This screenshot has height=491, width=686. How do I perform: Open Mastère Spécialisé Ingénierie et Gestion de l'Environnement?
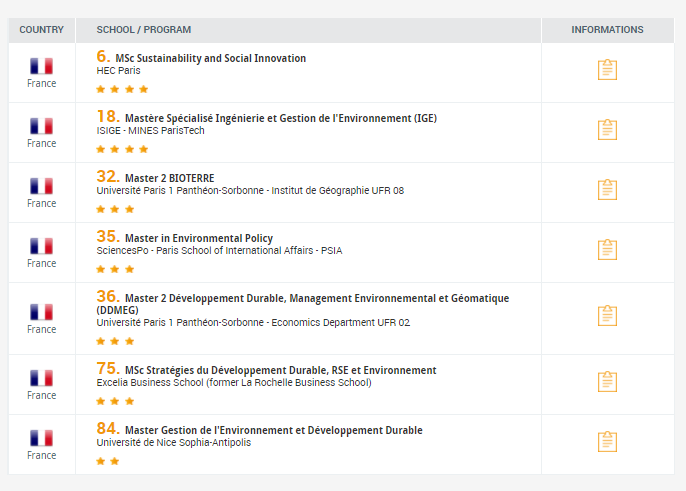click(x=281, y=118)
